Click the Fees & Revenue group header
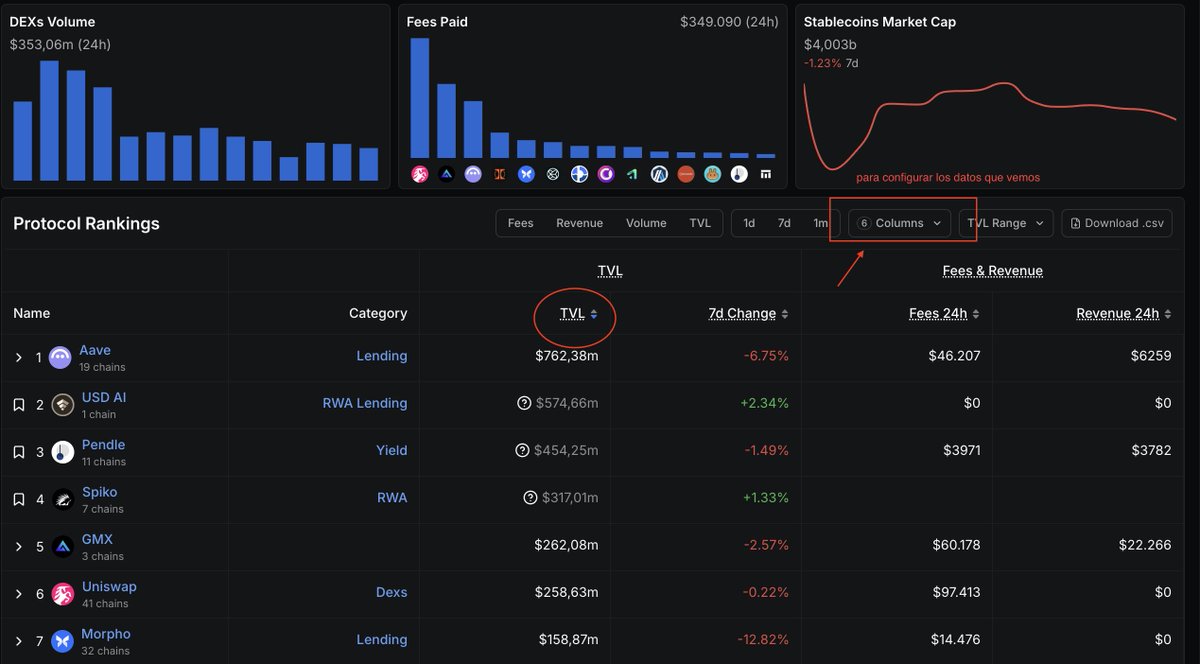Screen dimensions: 1200x664 pyautogui.click(x=993, y=271)
